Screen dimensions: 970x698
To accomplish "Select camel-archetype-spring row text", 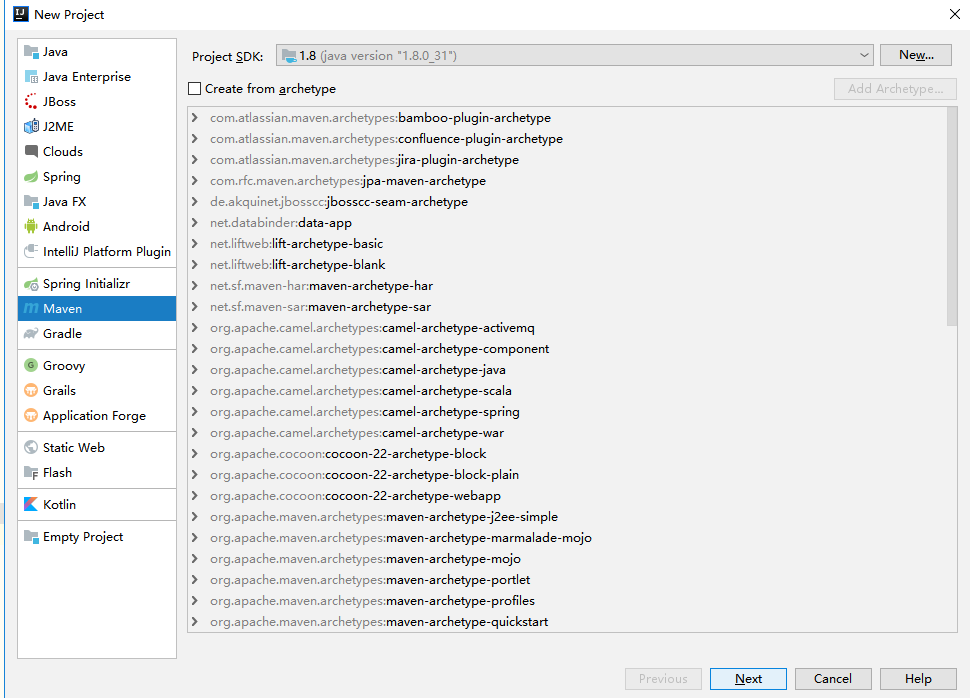I will pyautogui.click(x=365, y=411).
